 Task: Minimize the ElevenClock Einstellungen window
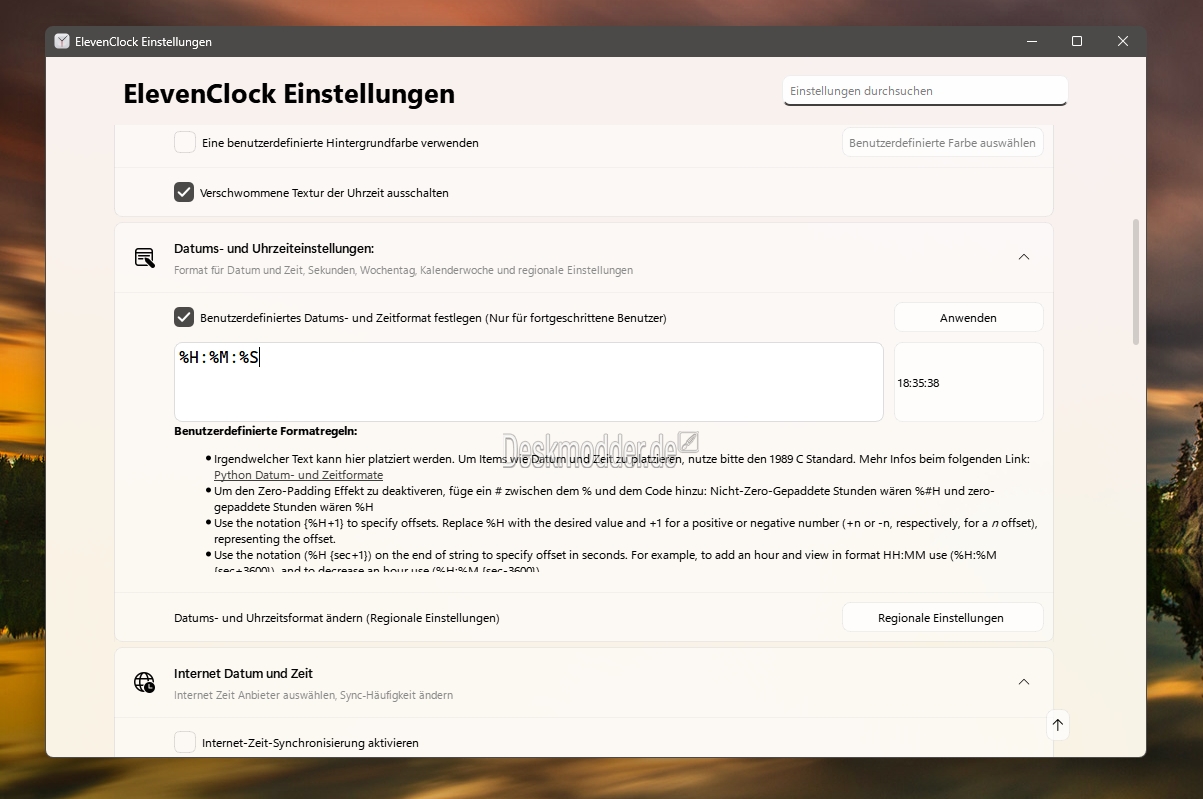[1031, 41]
